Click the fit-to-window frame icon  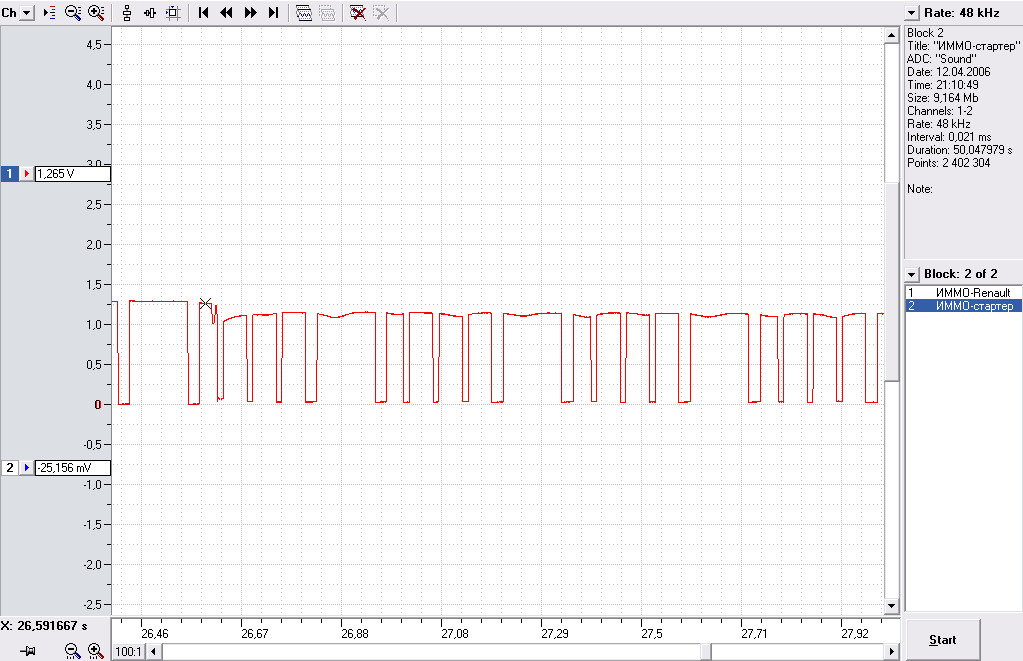(x=173, y=13)
